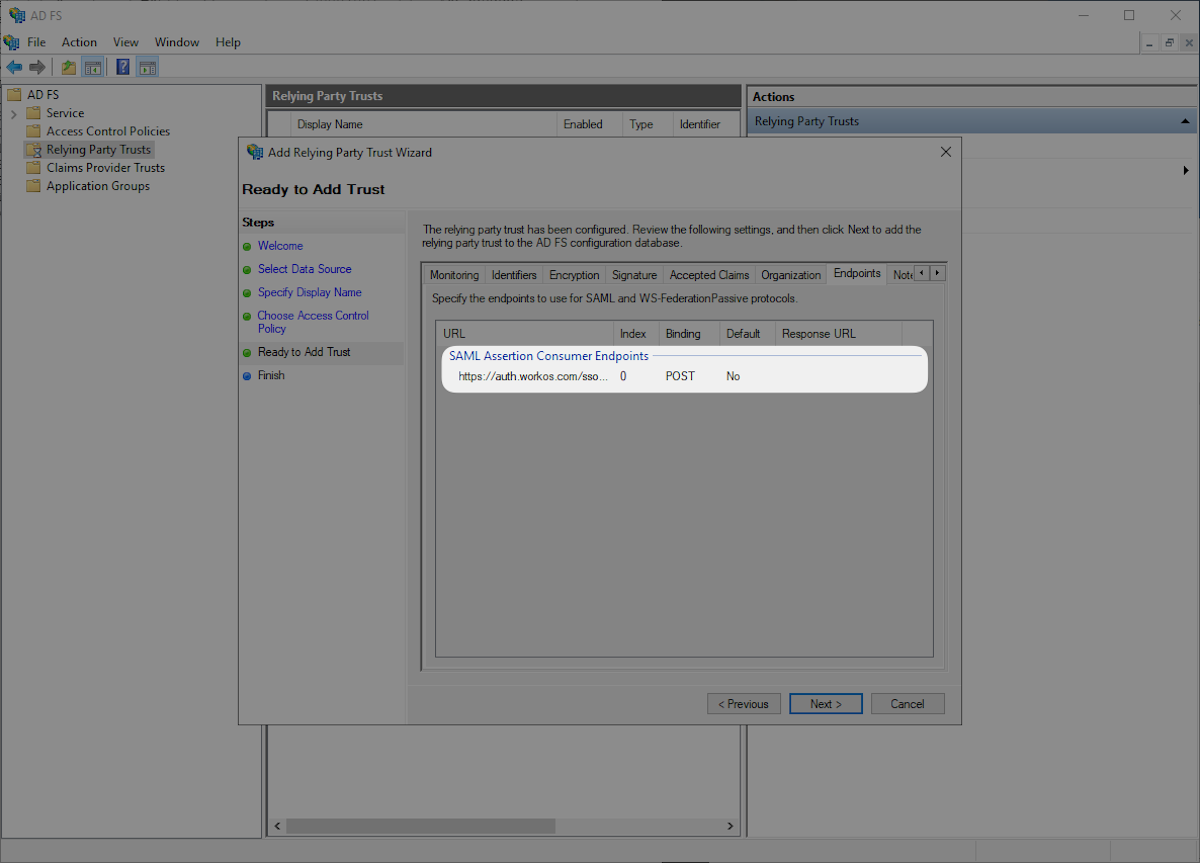Screen dimensions: 1200x863
Task: Click the Forward navigation arrow
Action: coord(38,66)
